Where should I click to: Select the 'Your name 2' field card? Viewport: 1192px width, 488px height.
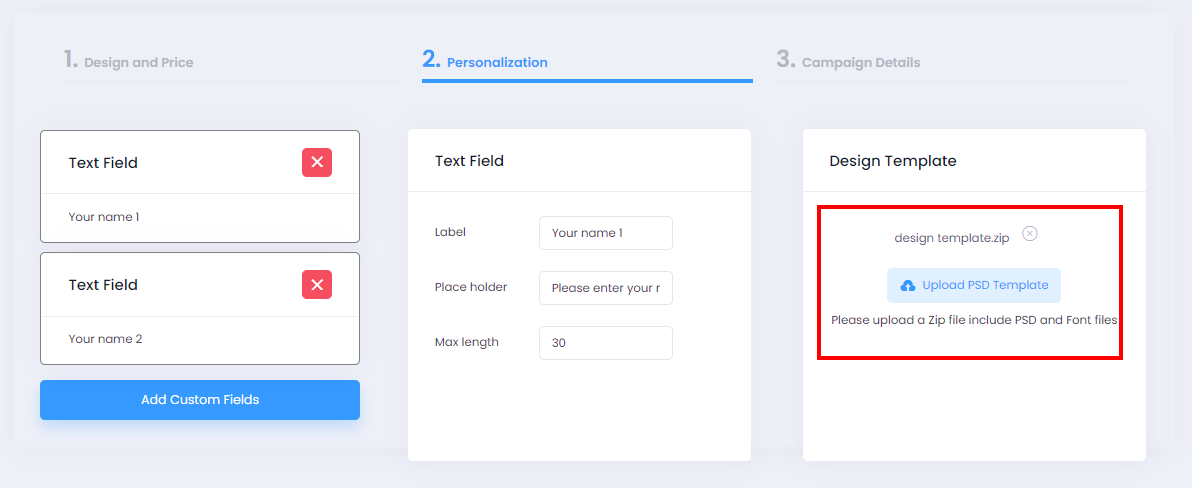200,309
